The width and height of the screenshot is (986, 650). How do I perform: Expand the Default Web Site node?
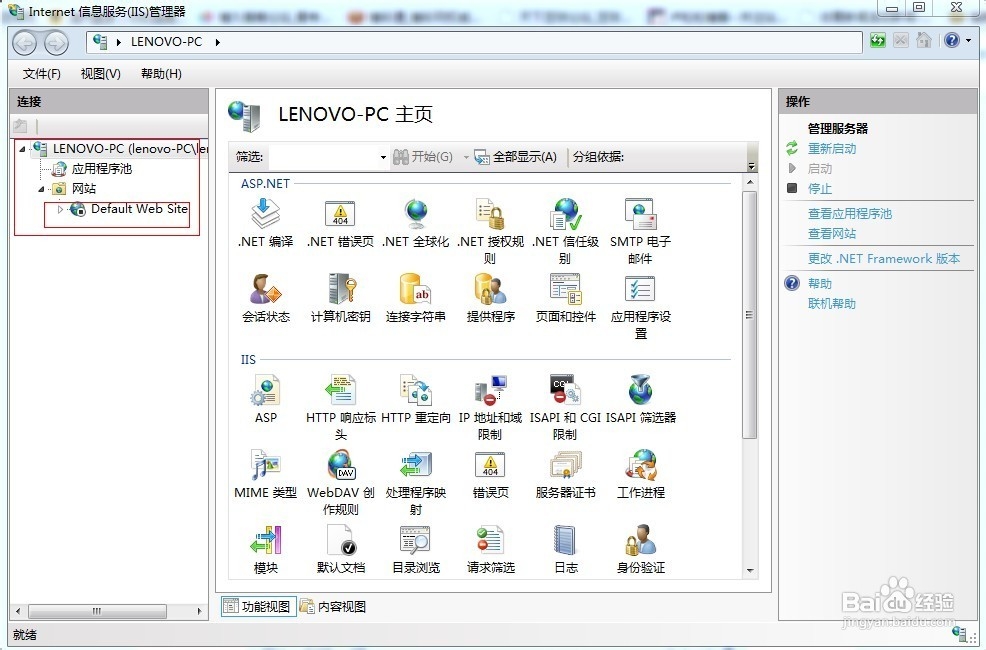(60, 209)
